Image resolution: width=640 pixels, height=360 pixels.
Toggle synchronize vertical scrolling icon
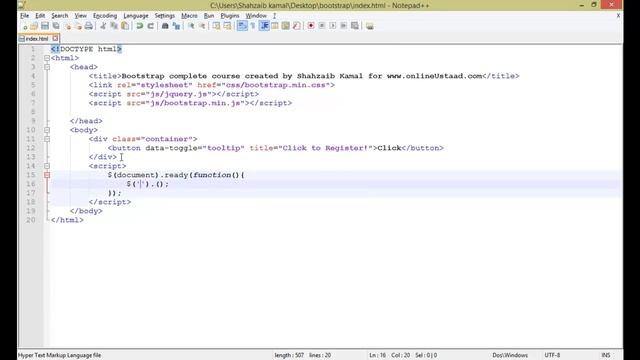[216, 26]
